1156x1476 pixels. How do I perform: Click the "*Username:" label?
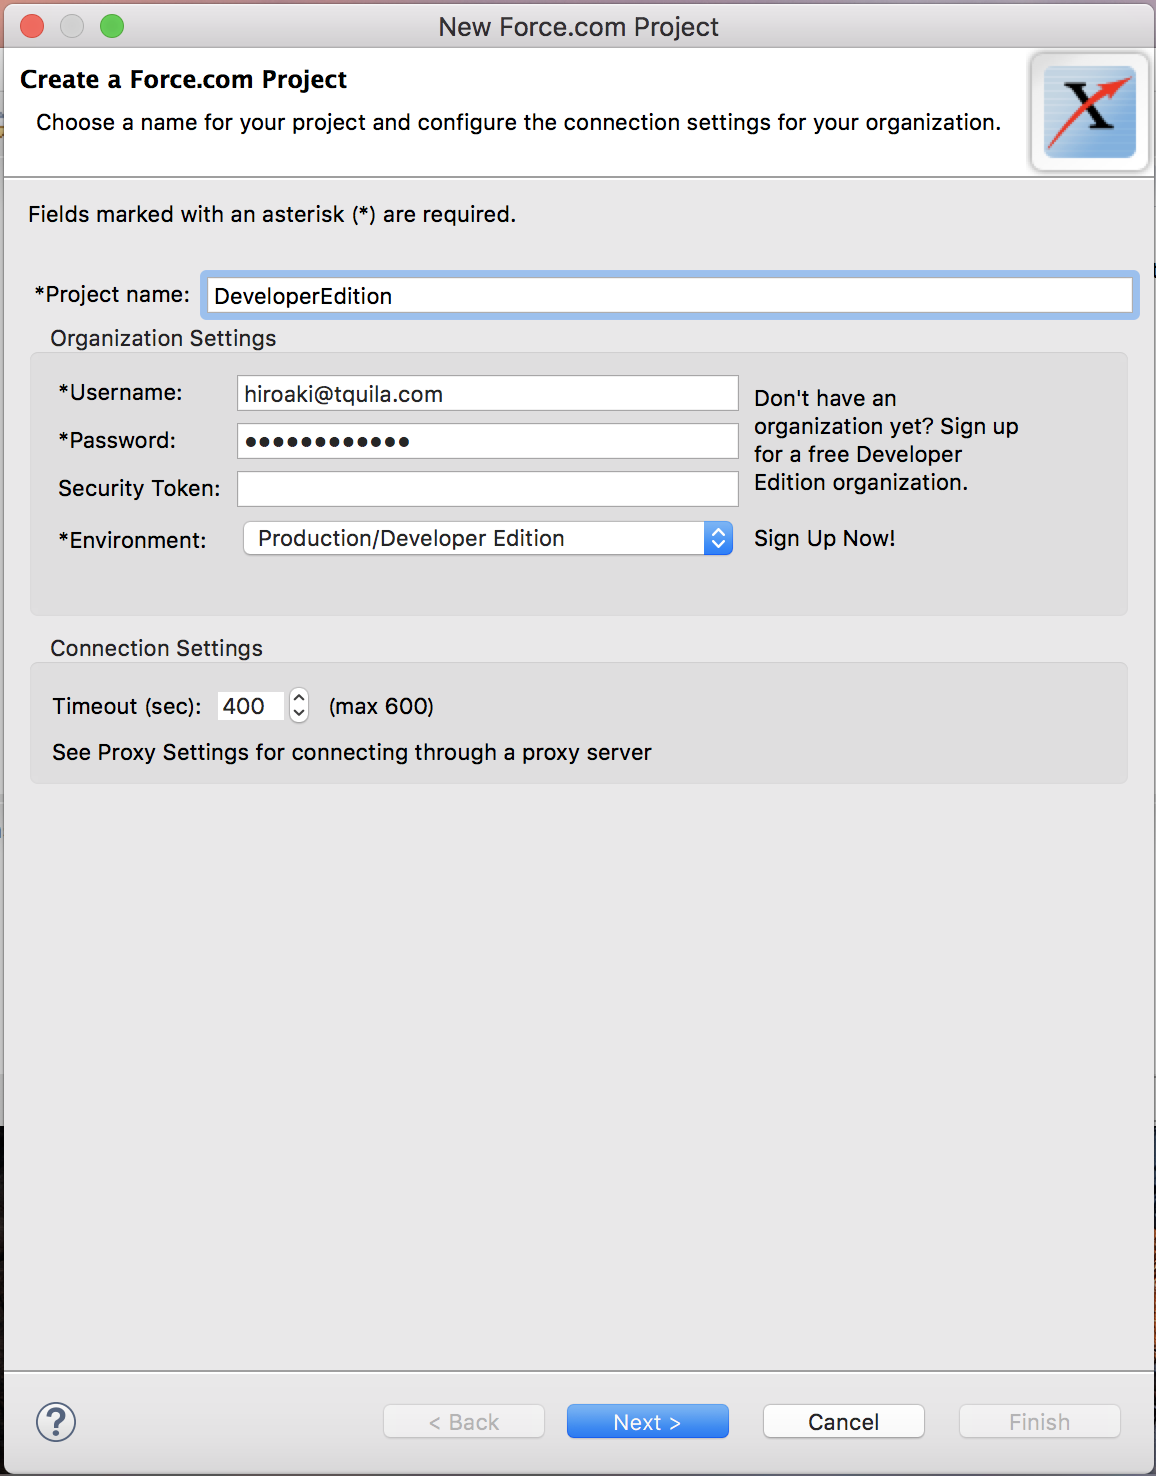(120, 392)
